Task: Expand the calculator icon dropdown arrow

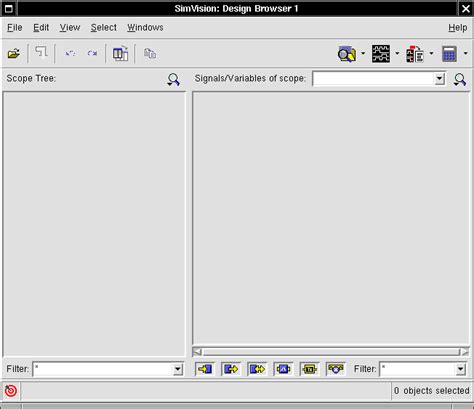Action: pyautogui.click(x=466, y=53)
